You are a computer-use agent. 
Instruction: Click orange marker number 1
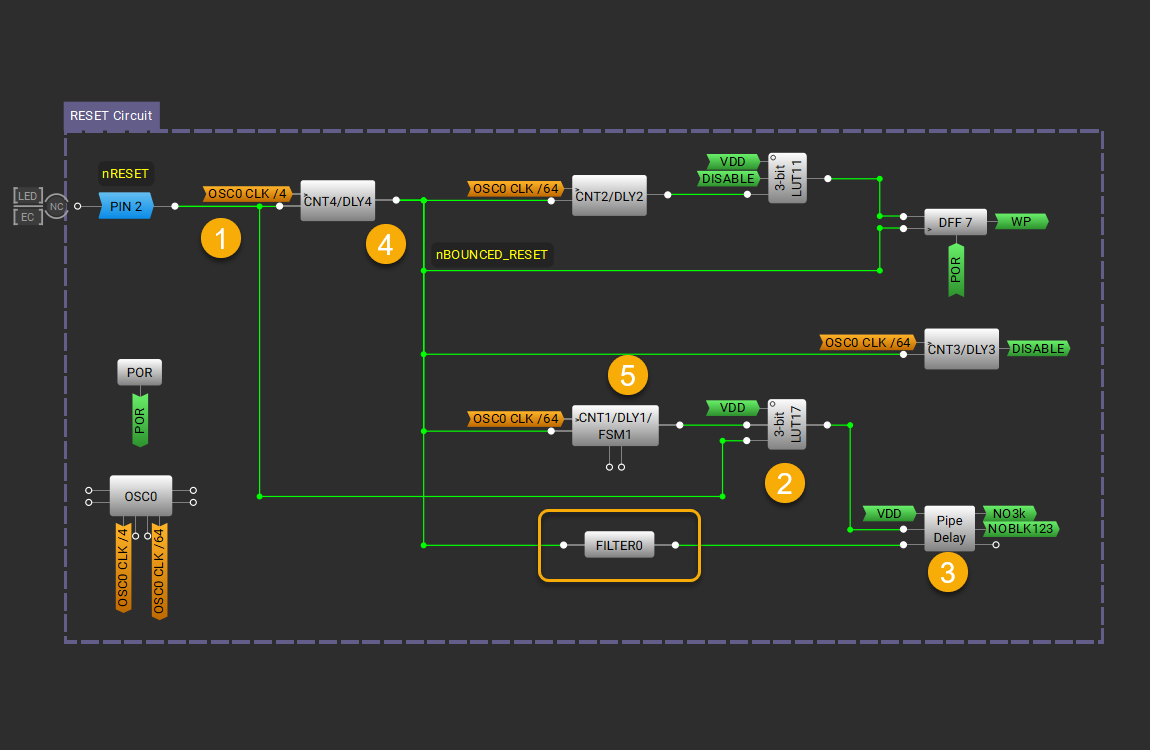click(x=220, y=238)
